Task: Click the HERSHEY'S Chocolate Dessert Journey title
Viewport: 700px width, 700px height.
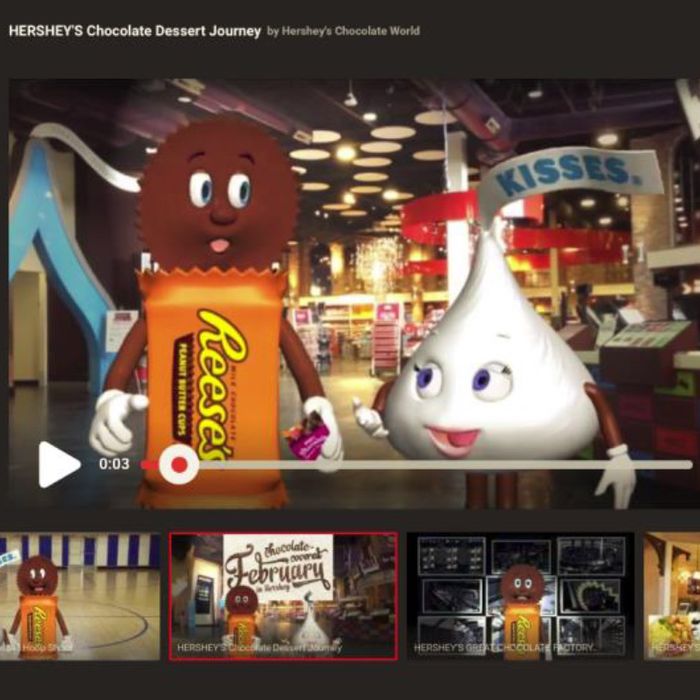Action: pyautogui.click(x=135, y=31)
